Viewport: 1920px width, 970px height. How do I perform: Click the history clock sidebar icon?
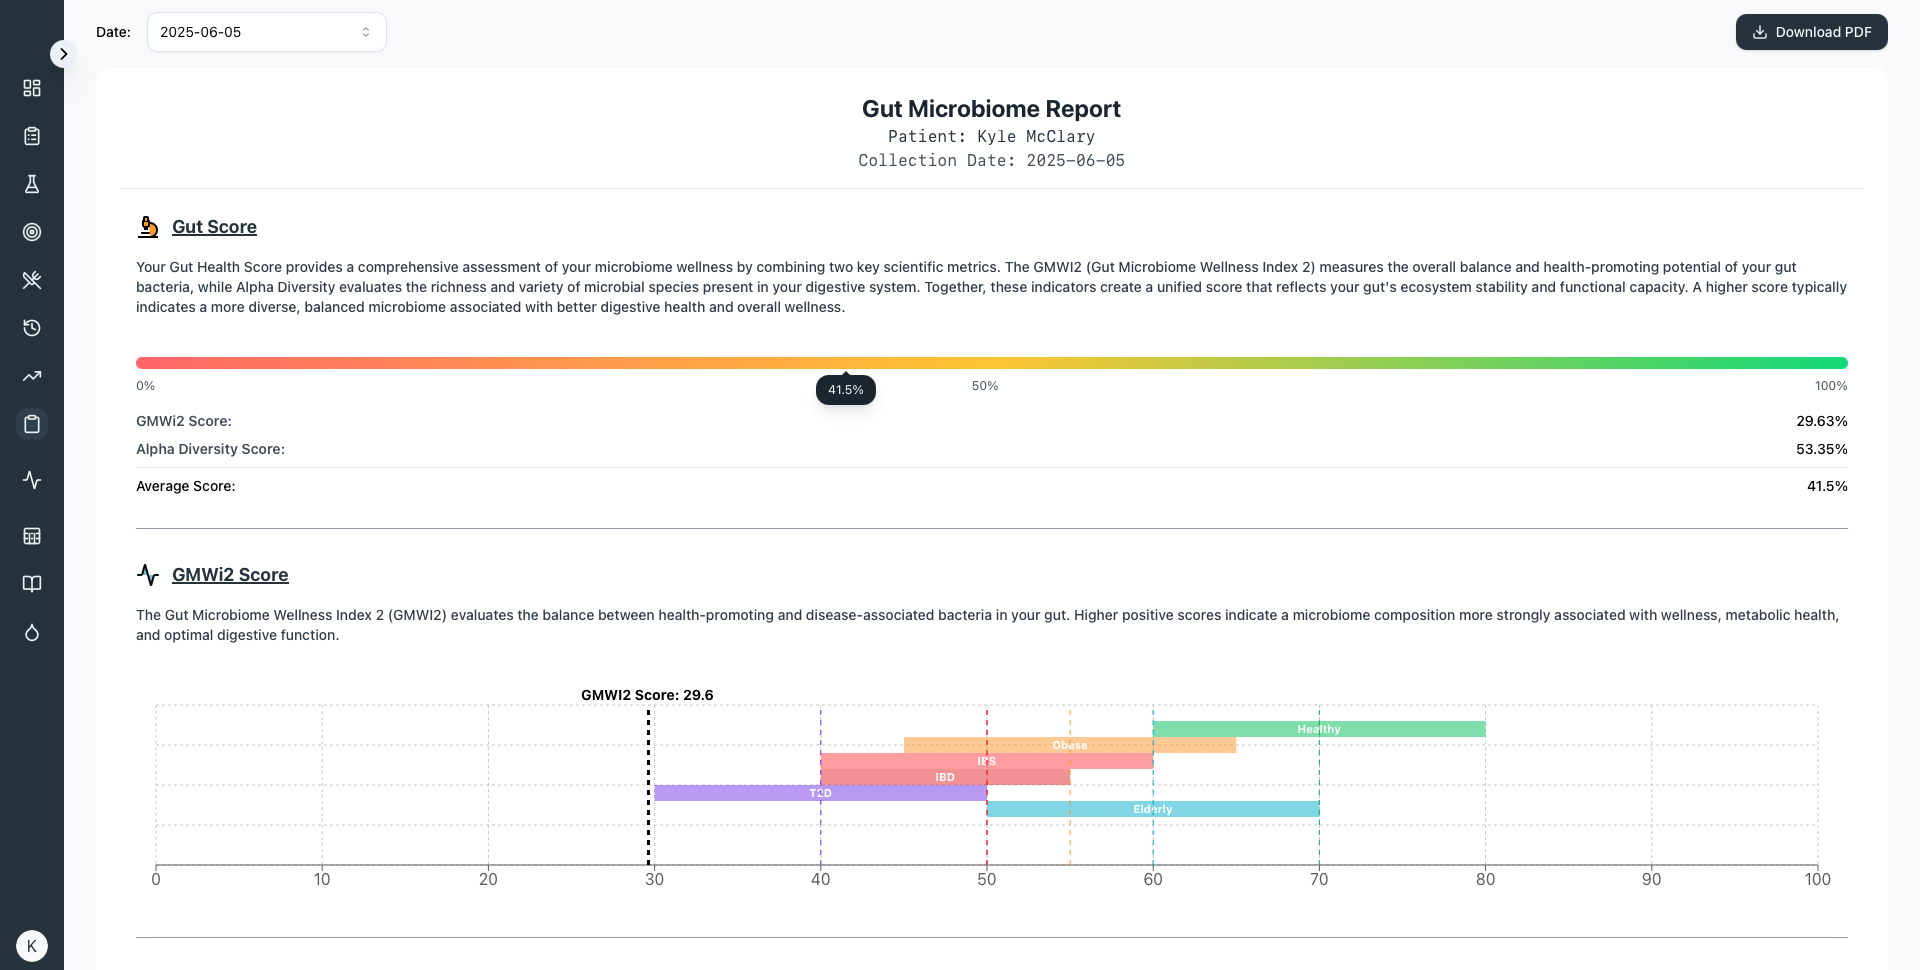[32, 328]
